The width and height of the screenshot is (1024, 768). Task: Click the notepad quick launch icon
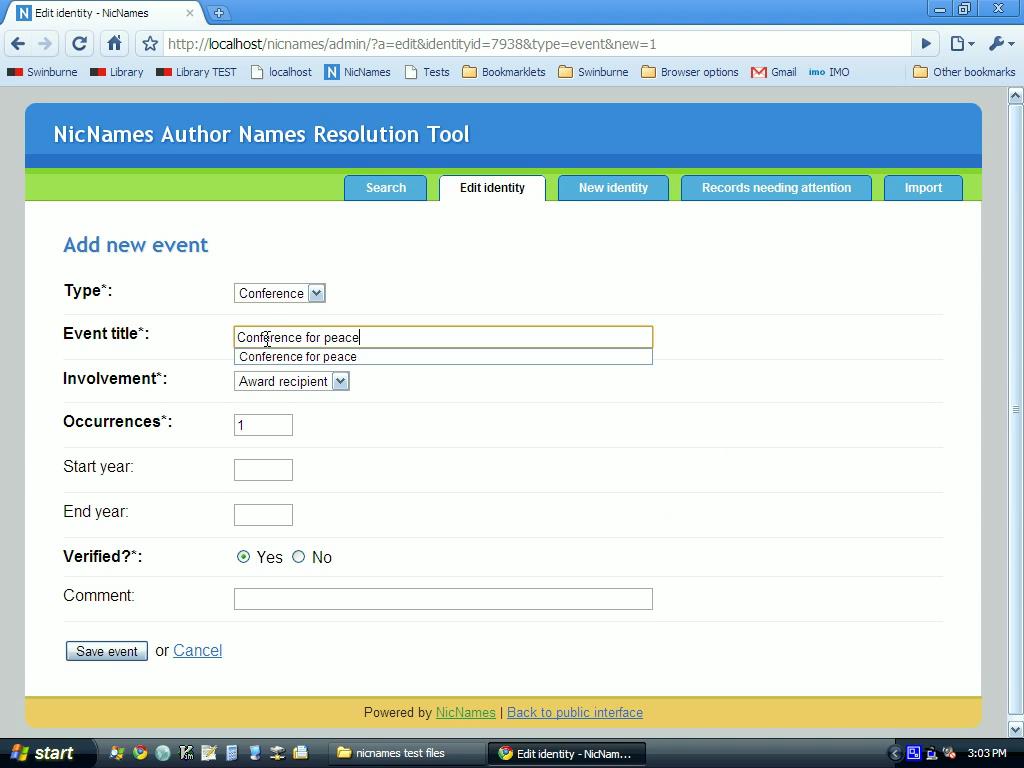coord(209,753)
